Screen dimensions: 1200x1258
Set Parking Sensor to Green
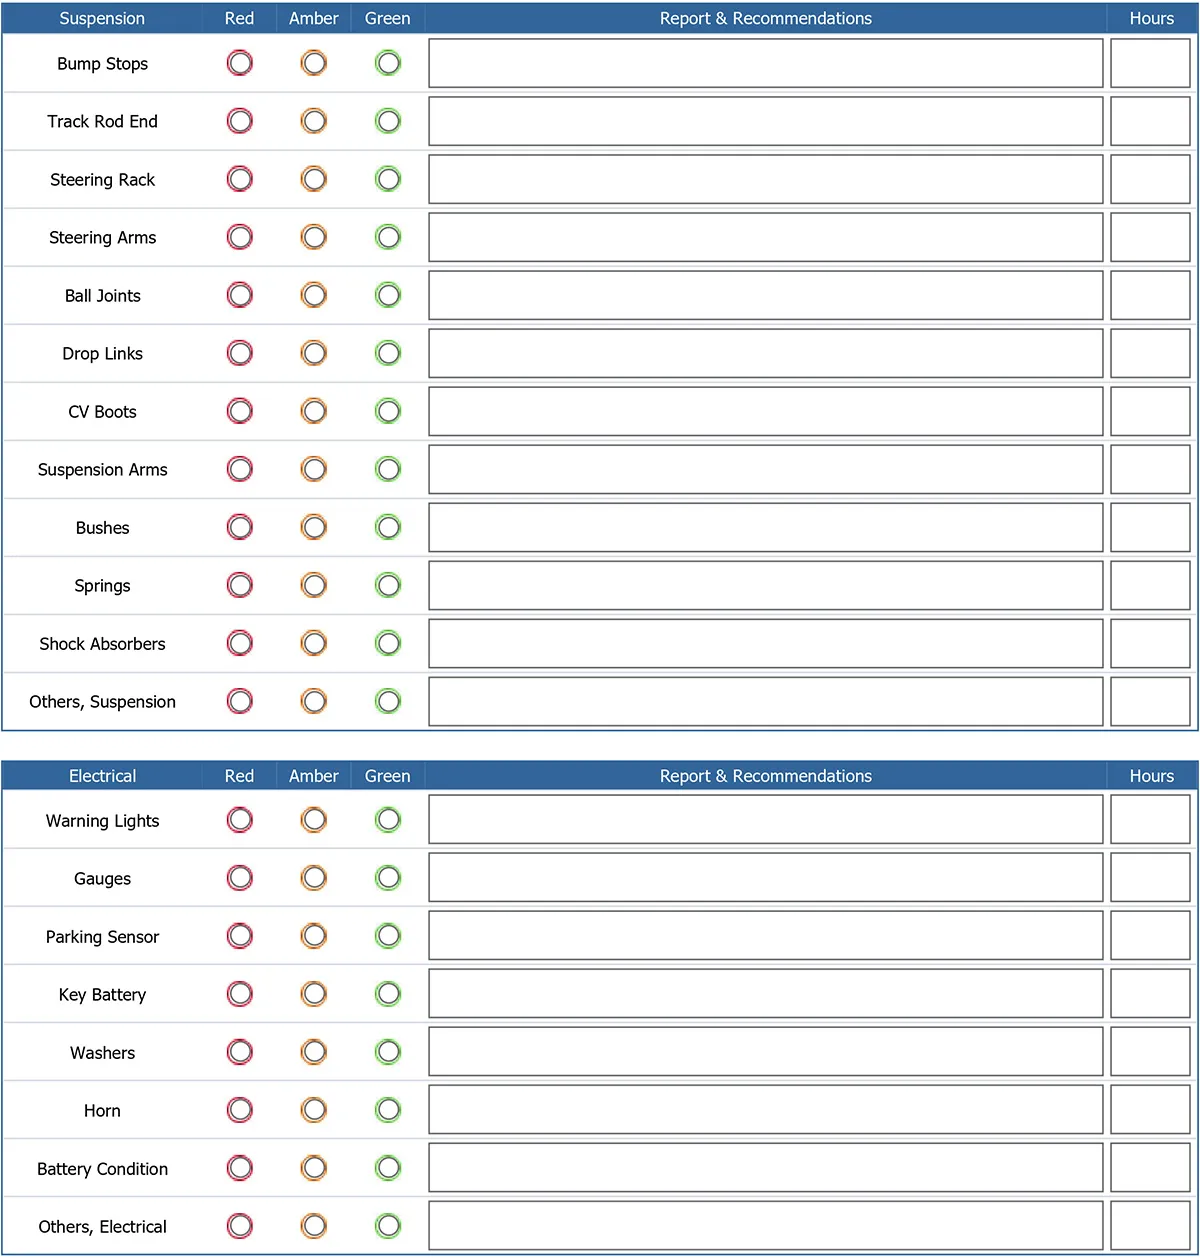pyautogui.click(x=388, y=936)
